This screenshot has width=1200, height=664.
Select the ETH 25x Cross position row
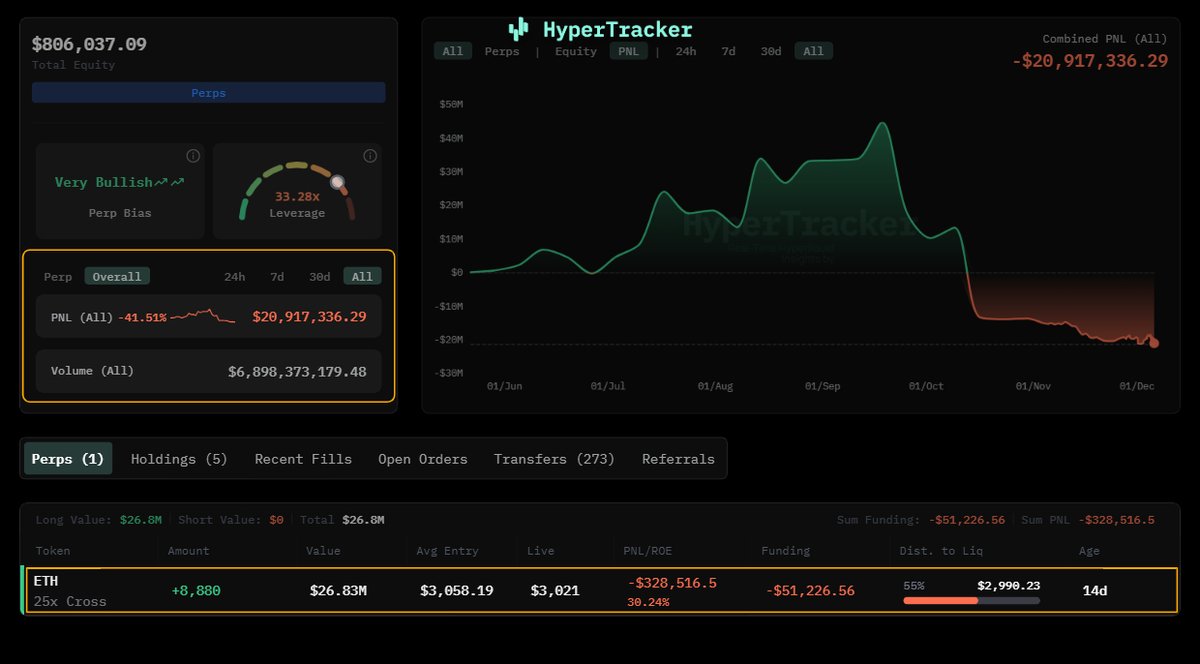click(600, 590)
